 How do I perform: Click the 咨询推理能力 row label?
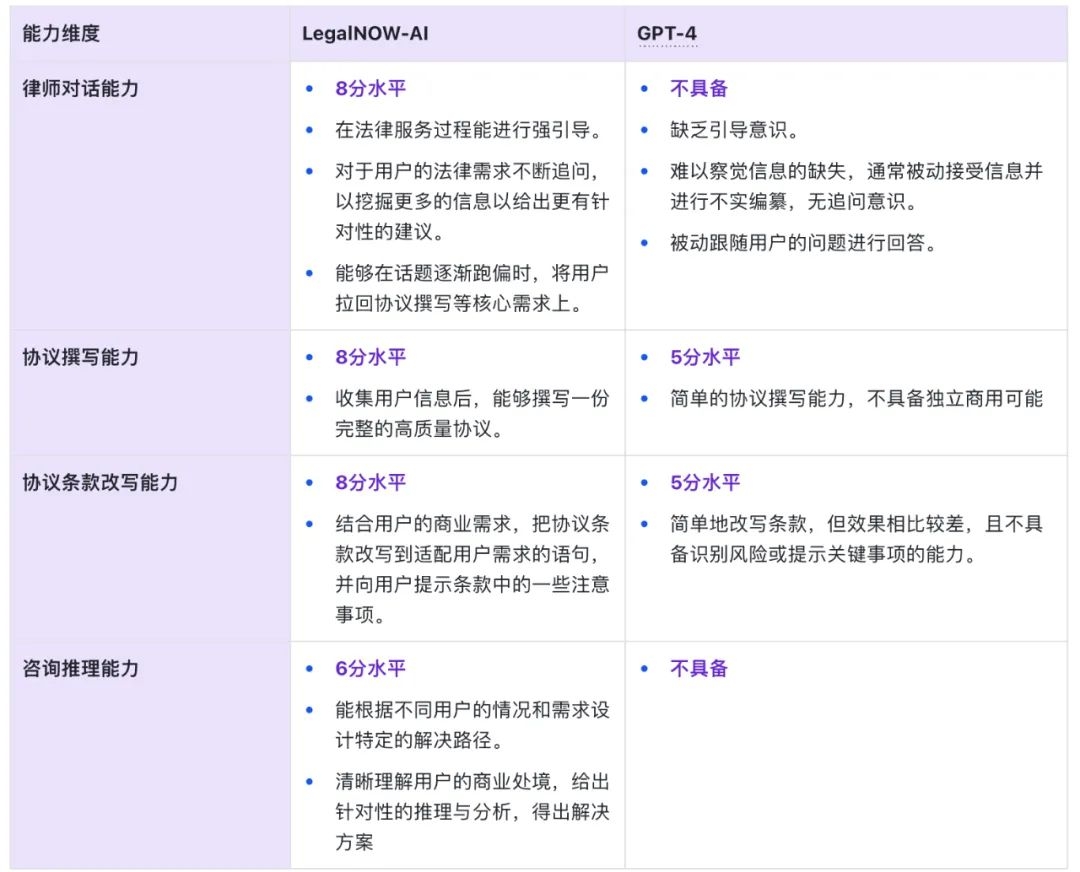coord(81,668)
